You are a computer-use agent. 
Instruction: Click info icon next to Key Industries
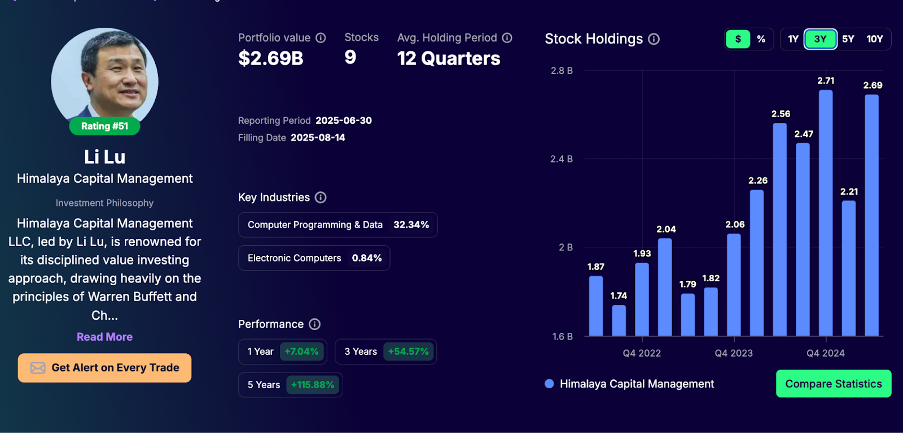click(321, 198)
